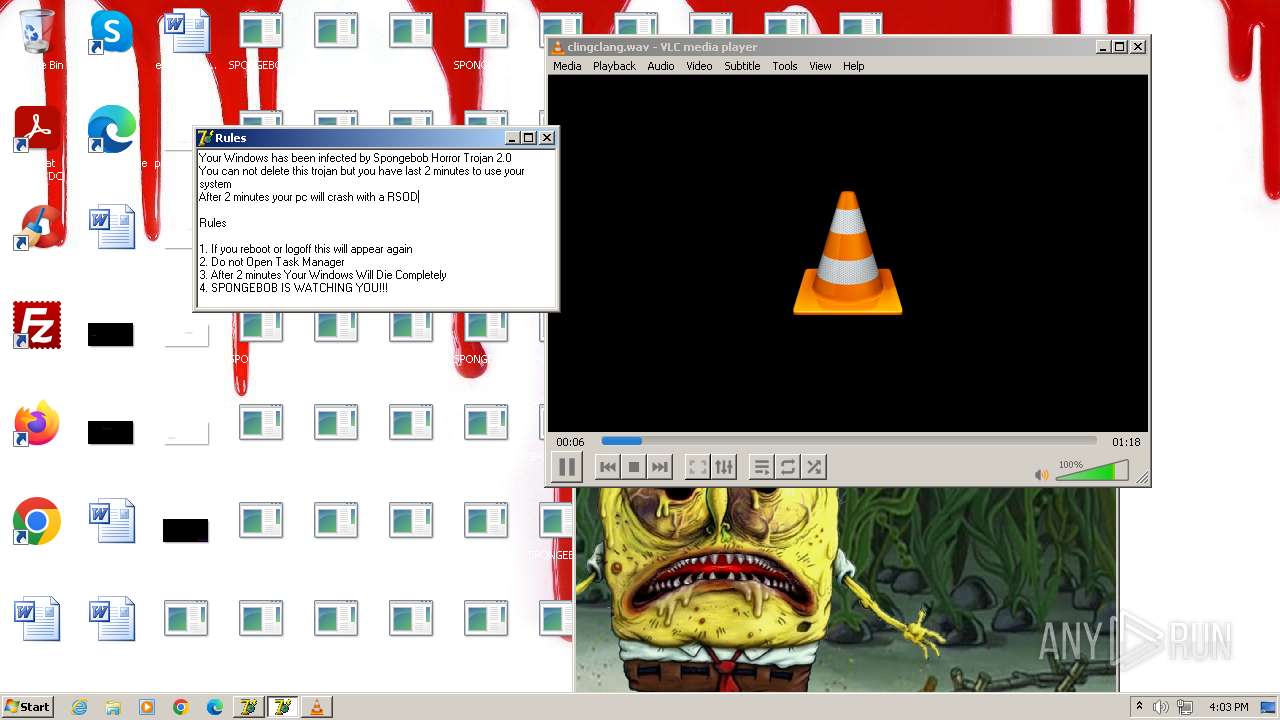This screenshot has height=720, width=1280.
Task: Open the CCleaner desktop shortcut
Action: pyautogui.click(x=37, y=228)
